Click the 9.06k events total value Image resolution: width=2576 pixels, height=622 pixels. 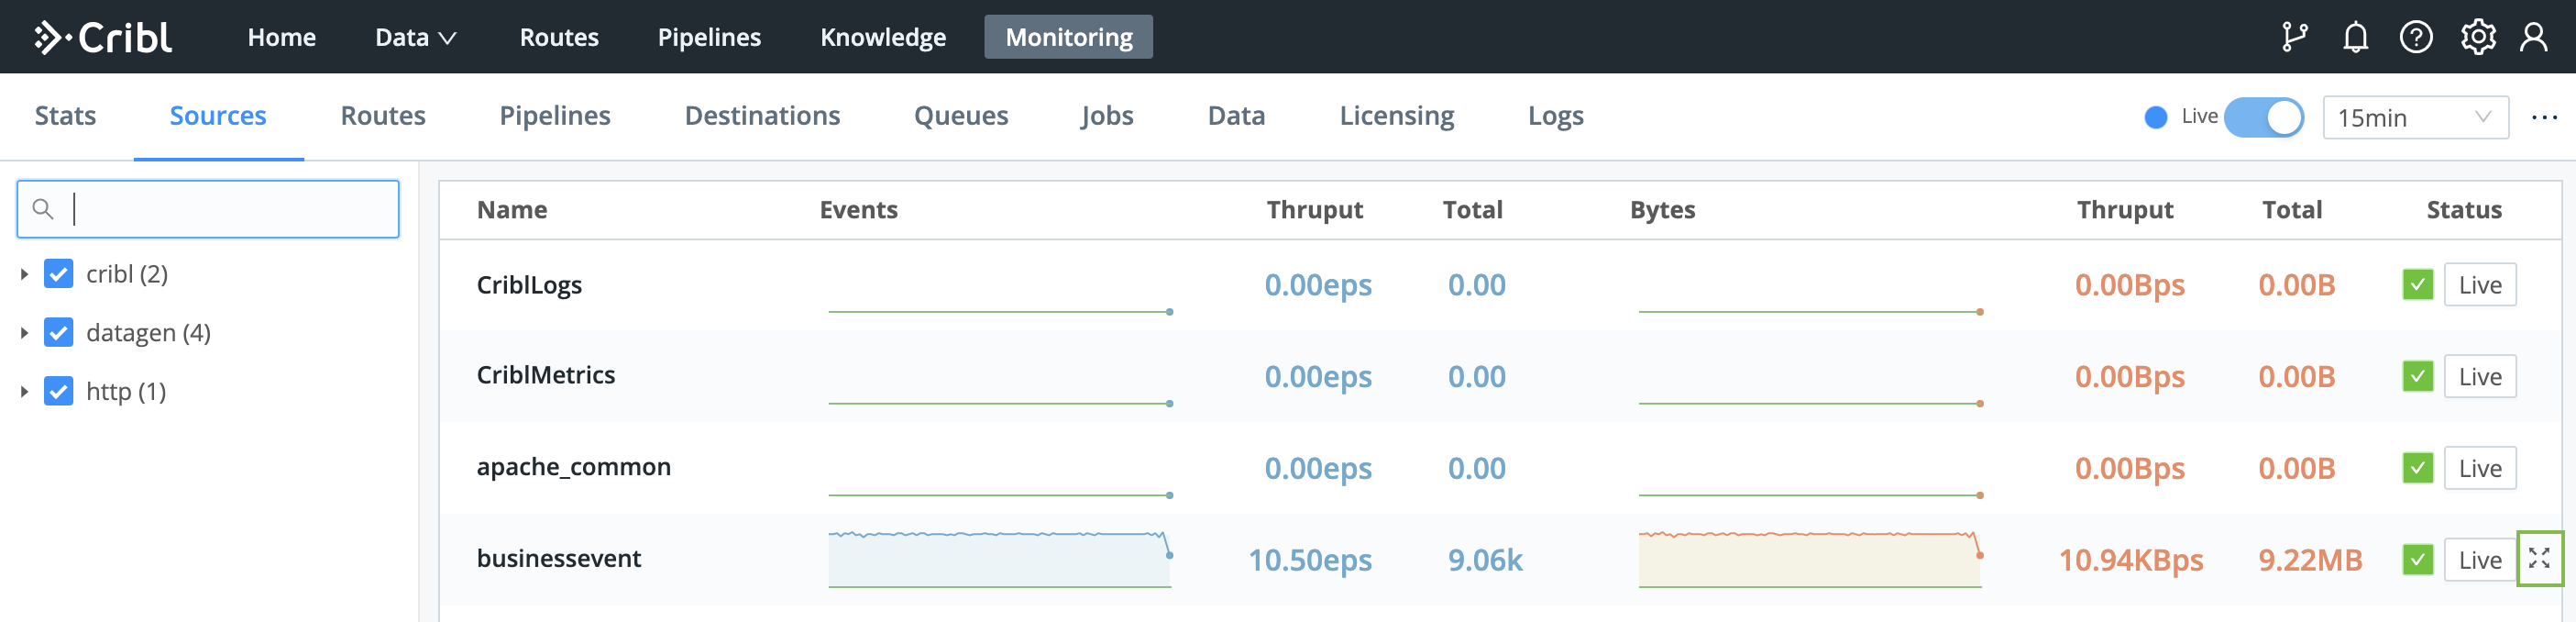click(1484, 560)
